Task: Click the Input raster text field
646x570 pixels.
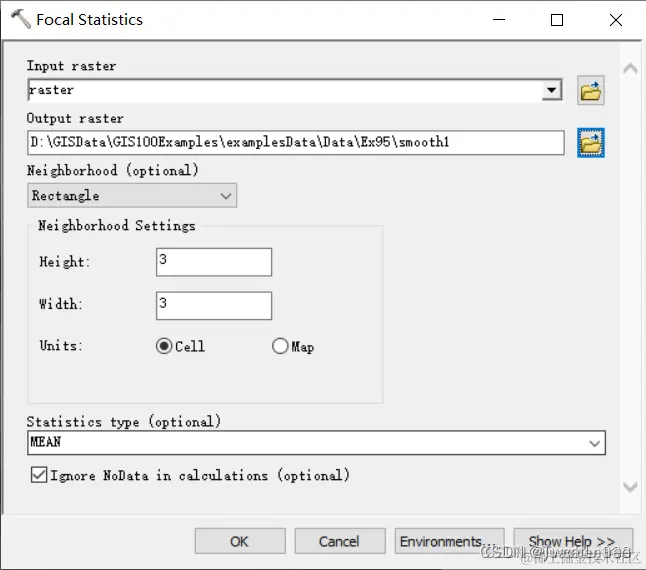Action: tap(285, 90)
